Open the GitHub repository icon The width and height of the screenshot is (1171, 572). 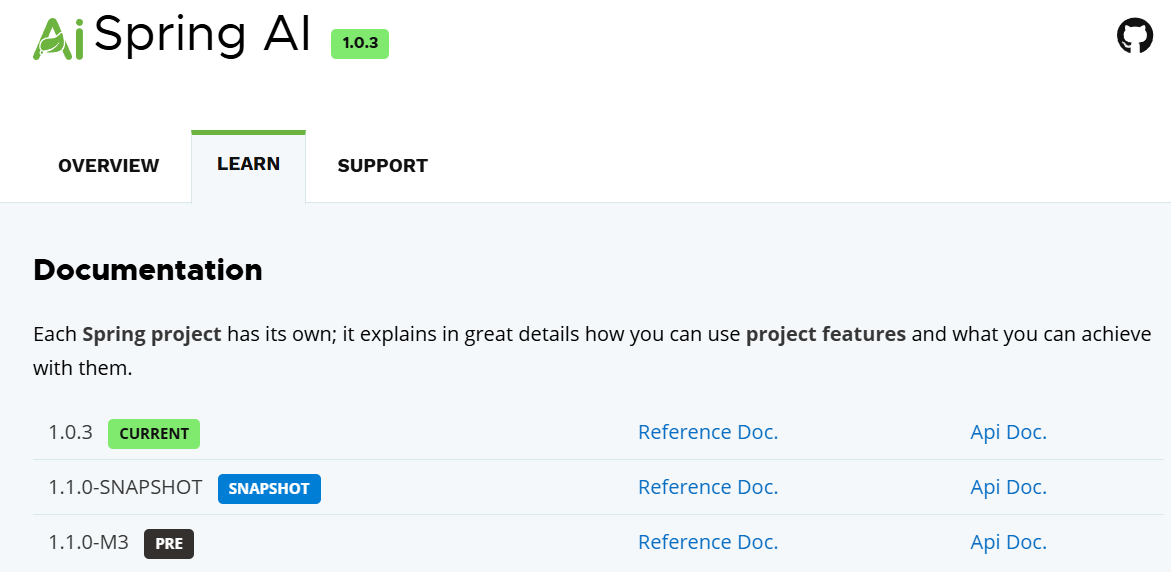1134,37
